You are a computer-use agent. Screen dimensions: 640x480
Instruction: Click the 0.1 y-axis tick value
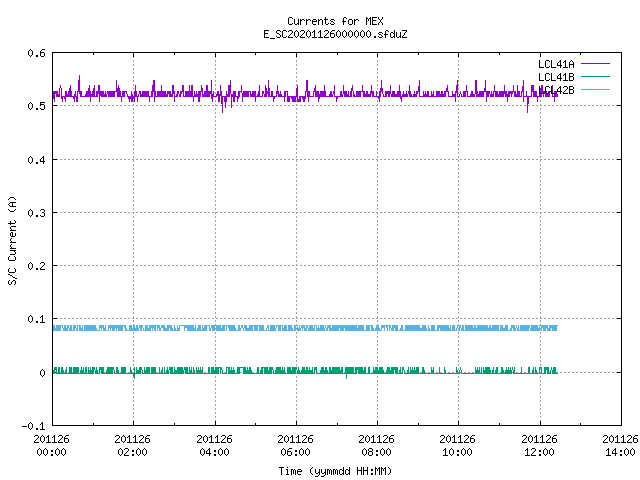coord(36,319)
